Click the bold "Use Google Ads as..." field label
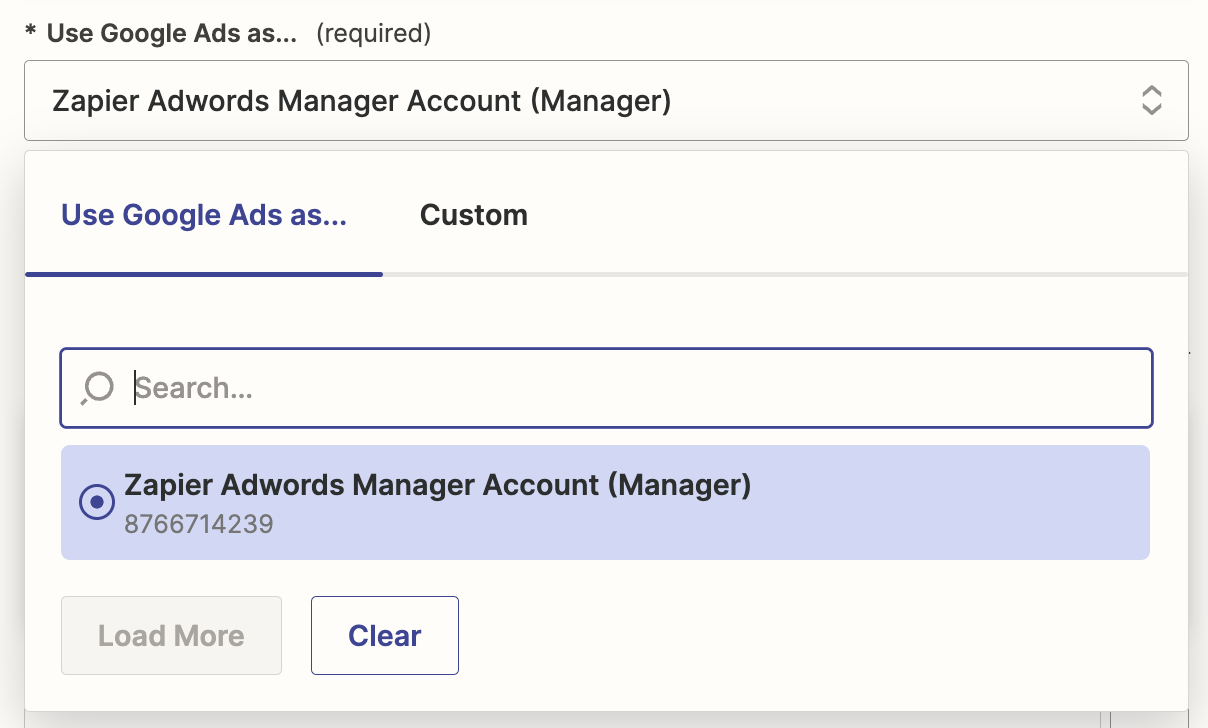Screen dimensions: 1208x728 172,34
